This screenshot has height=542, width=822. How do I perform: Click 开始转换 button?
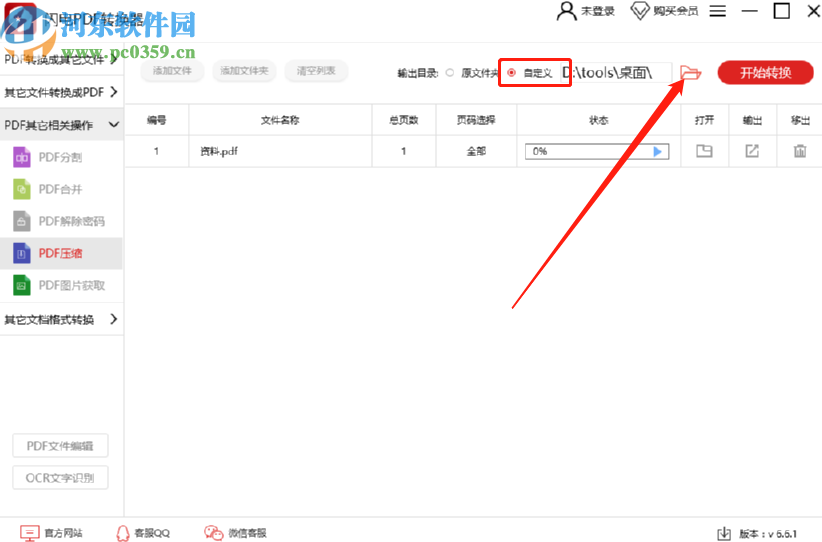tap(765, 72)
